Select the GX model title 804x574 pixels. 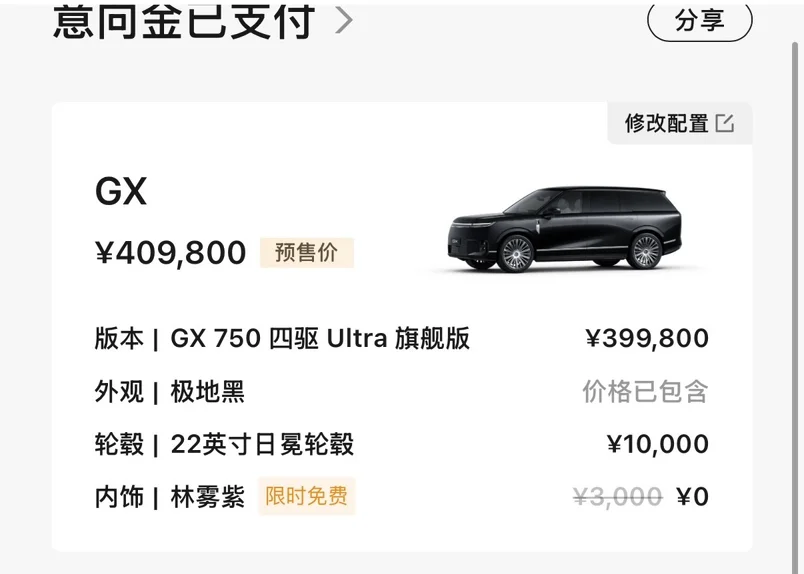pyautogui.click(x=121, y=191)
